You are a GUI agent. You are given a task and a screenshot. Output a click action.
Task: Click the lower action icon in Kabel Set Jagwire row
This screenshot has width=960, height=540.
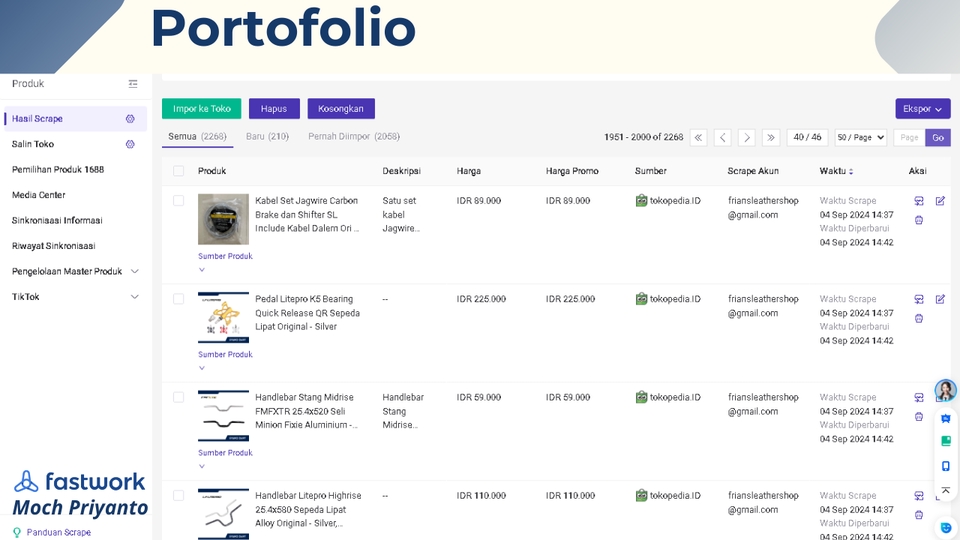919,220
